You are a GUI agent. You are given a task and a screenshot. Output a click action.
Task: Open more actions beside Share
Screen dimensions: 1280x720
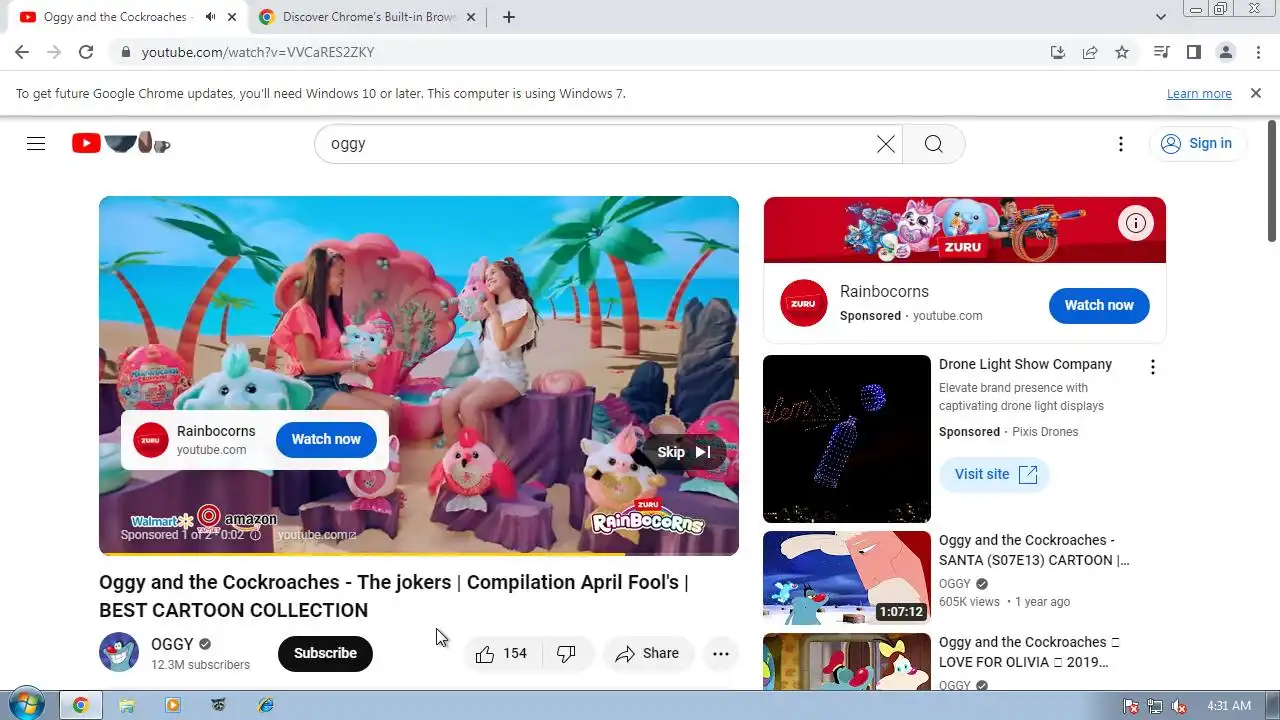721,653
